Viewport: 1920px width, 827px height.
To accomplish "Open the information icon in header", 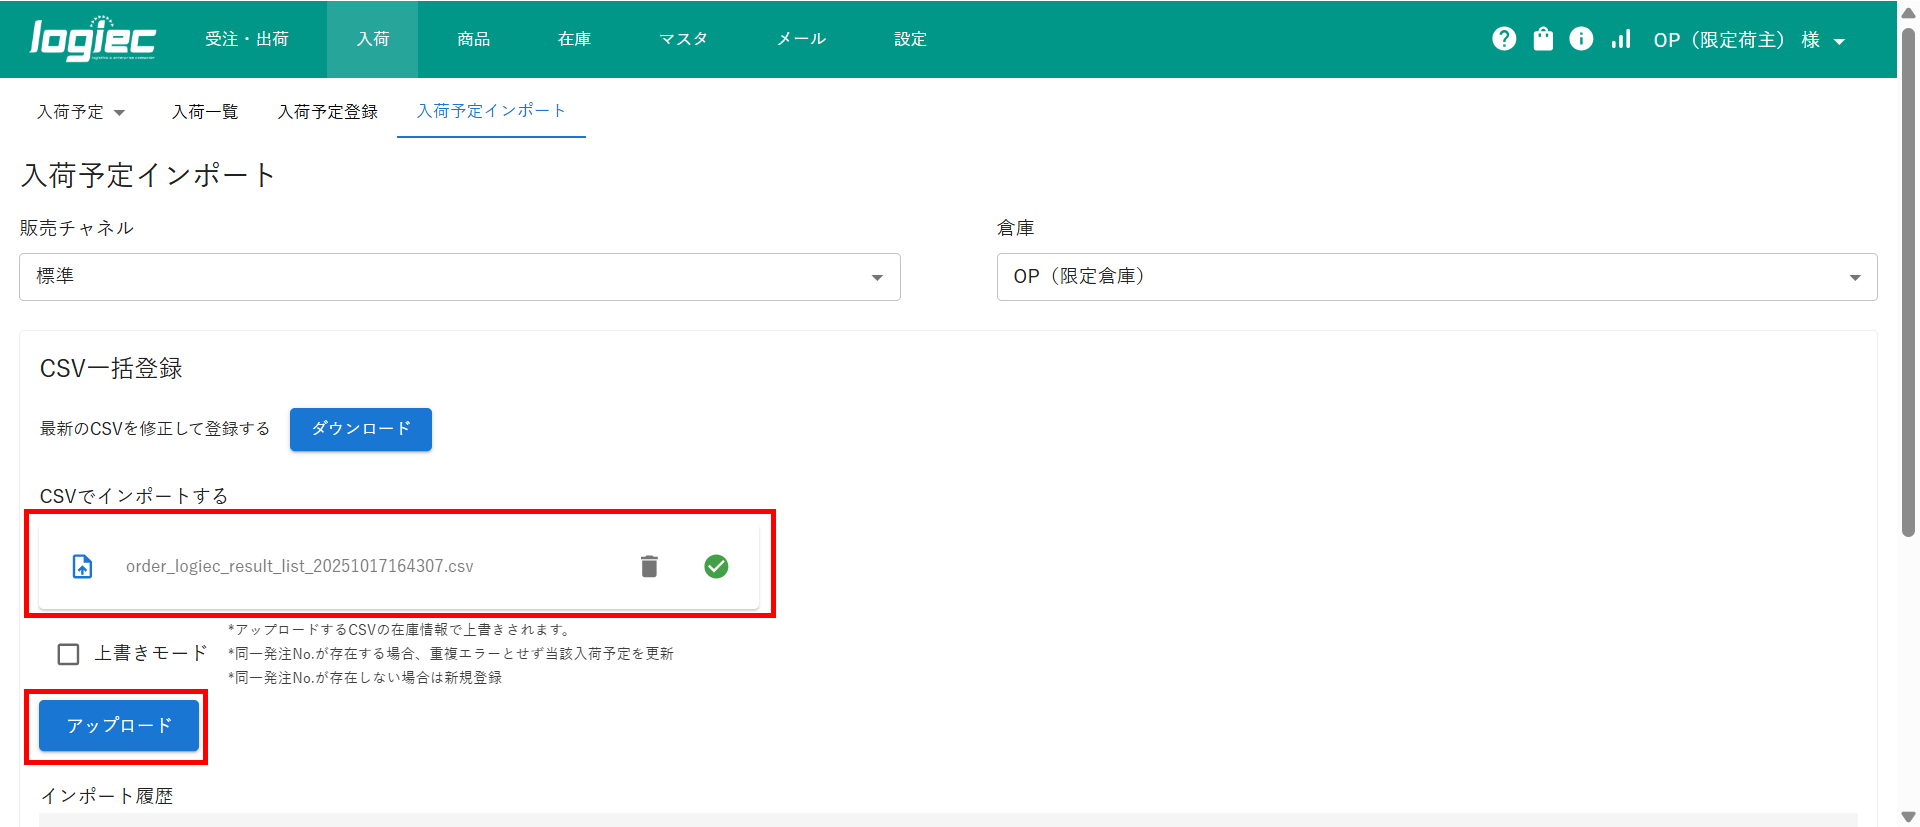I will pos(1581,39).
